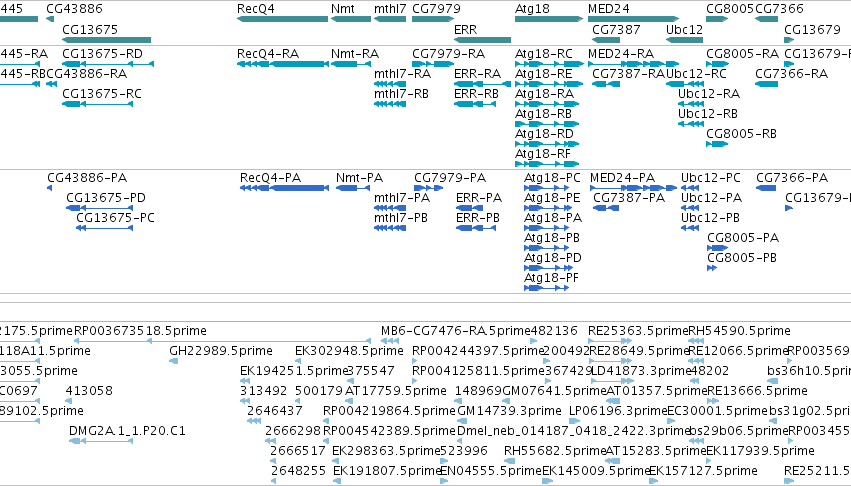Select the mthl7-PA protein label
The height and width of the screenshot is (486, 851).
tap(402, 198)
